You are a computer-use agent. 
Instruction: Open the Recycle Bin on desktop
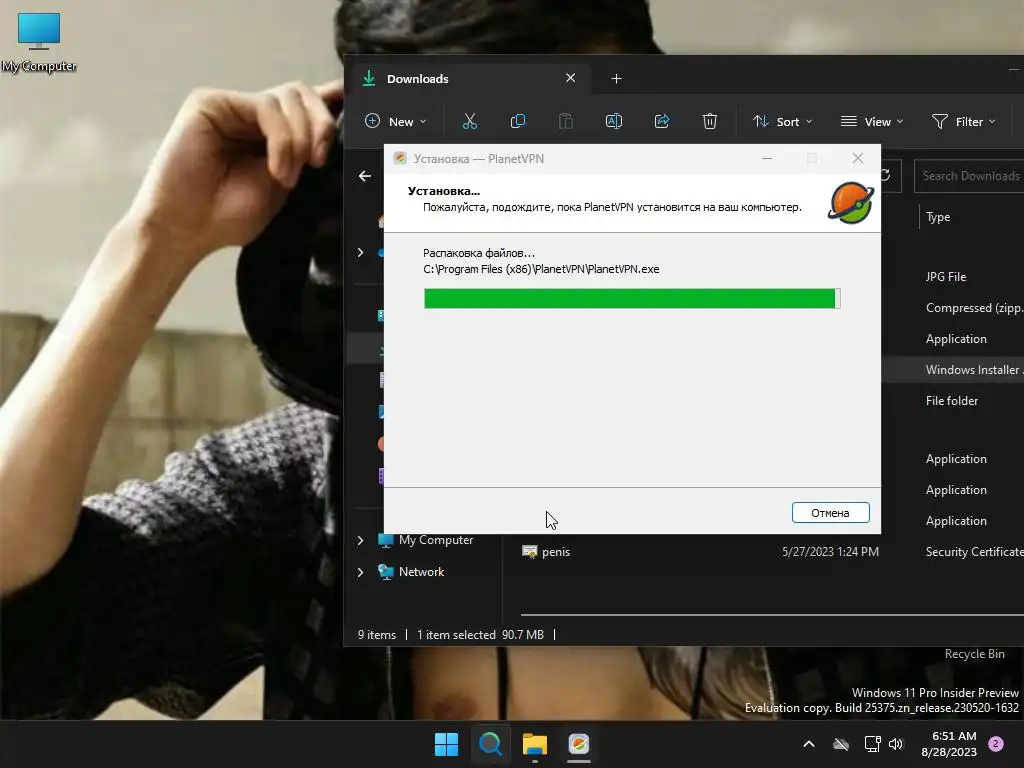(974, 654)
